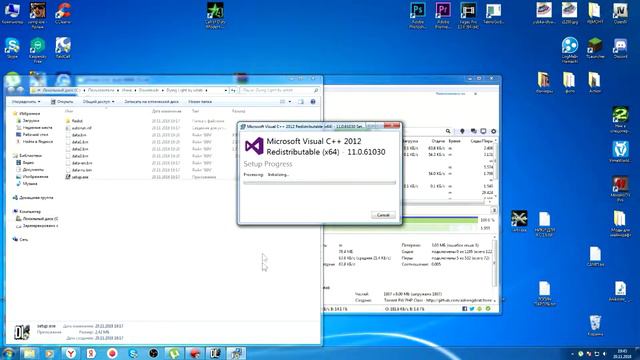
Task: Open Yandex Browser from the taskbar
Action: click(71, 353)
